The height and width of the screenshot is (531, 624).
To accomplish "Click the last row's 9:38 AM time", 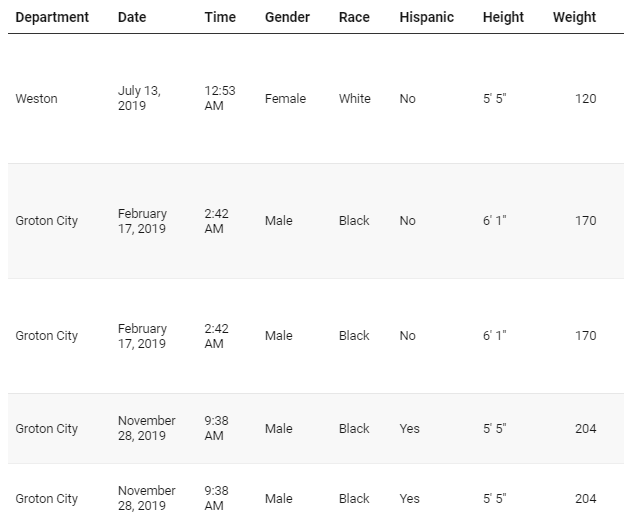I will tap(216, 498).
